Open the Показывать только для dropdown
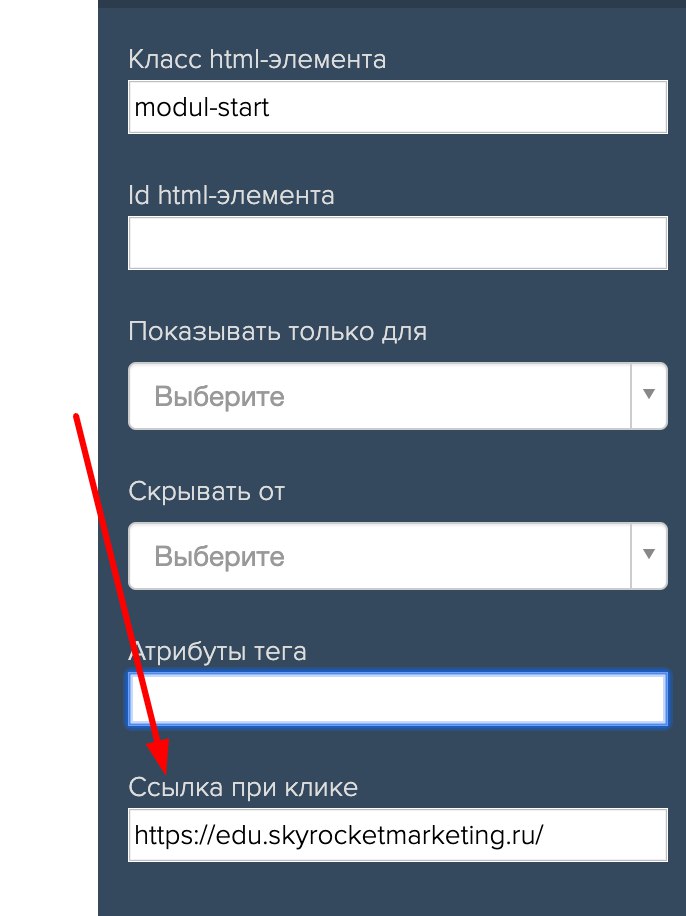 [x=397, y=396]
